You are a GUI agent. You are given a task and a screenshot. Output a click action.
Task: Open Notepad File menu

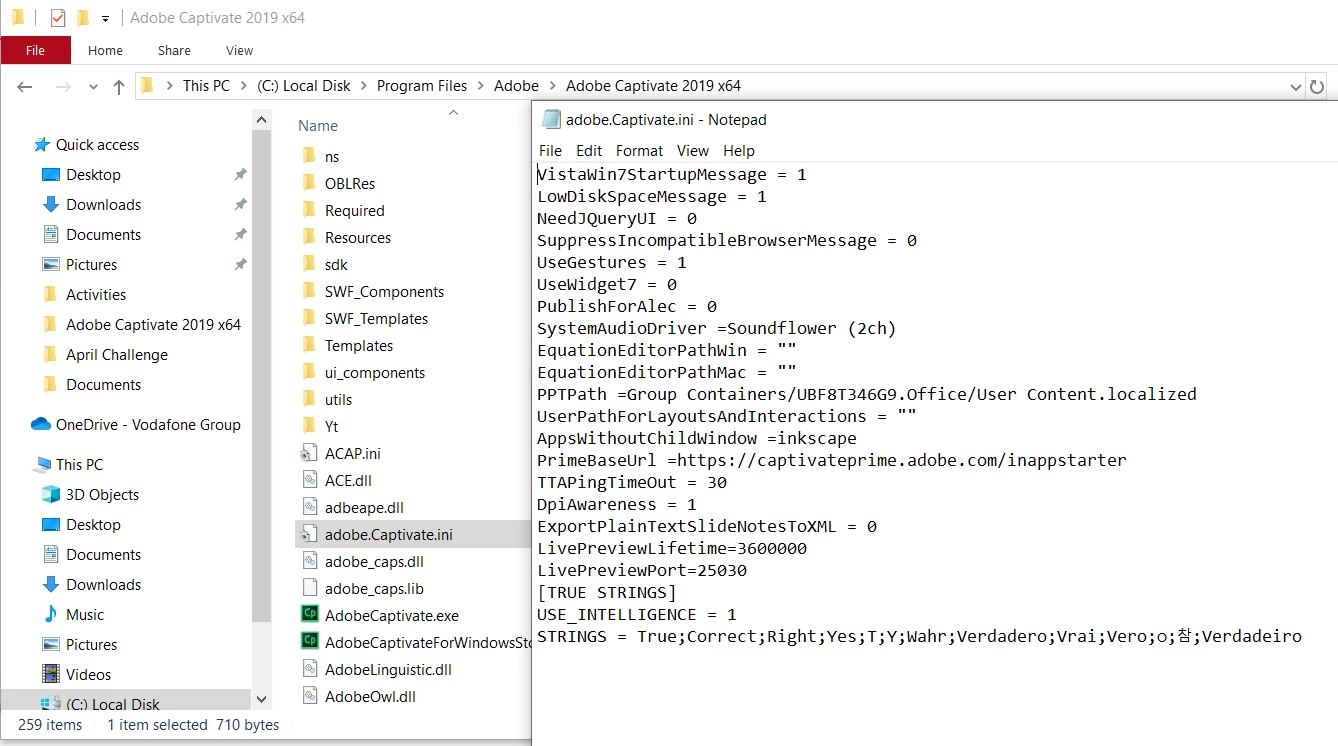pyautogui.click(x=550, y=151)
